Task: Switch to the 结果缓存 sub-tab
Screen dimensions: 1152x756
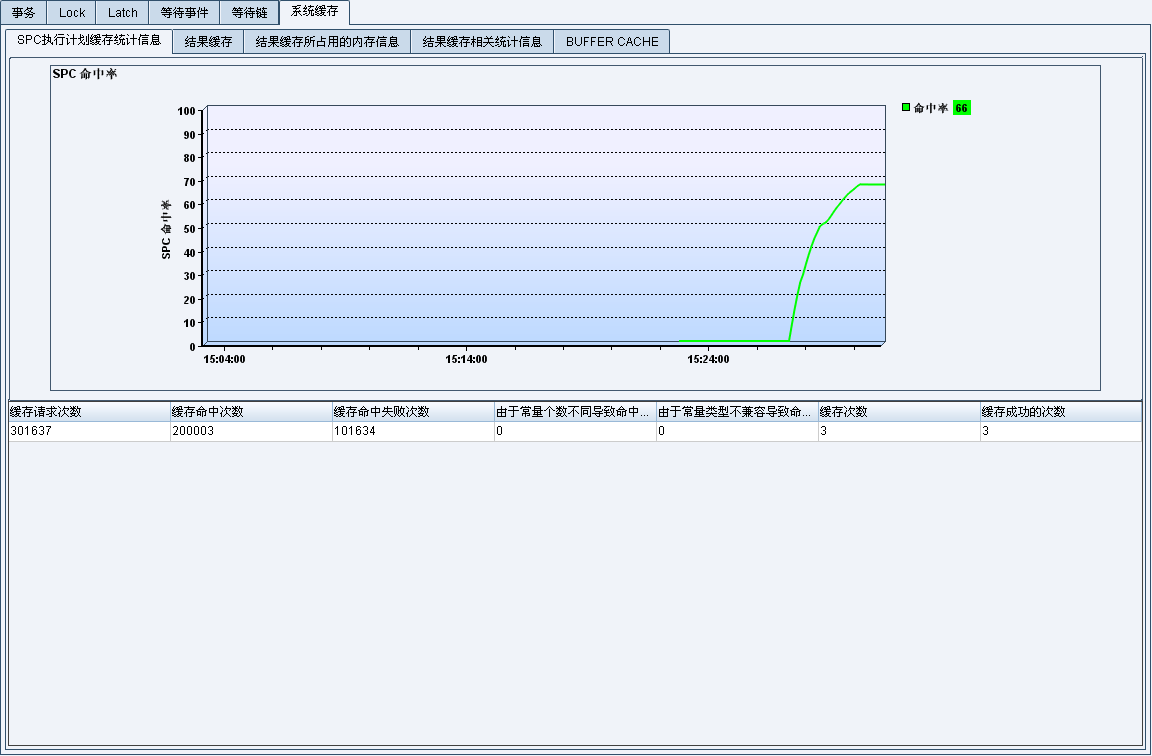Action: coord(208,42)
